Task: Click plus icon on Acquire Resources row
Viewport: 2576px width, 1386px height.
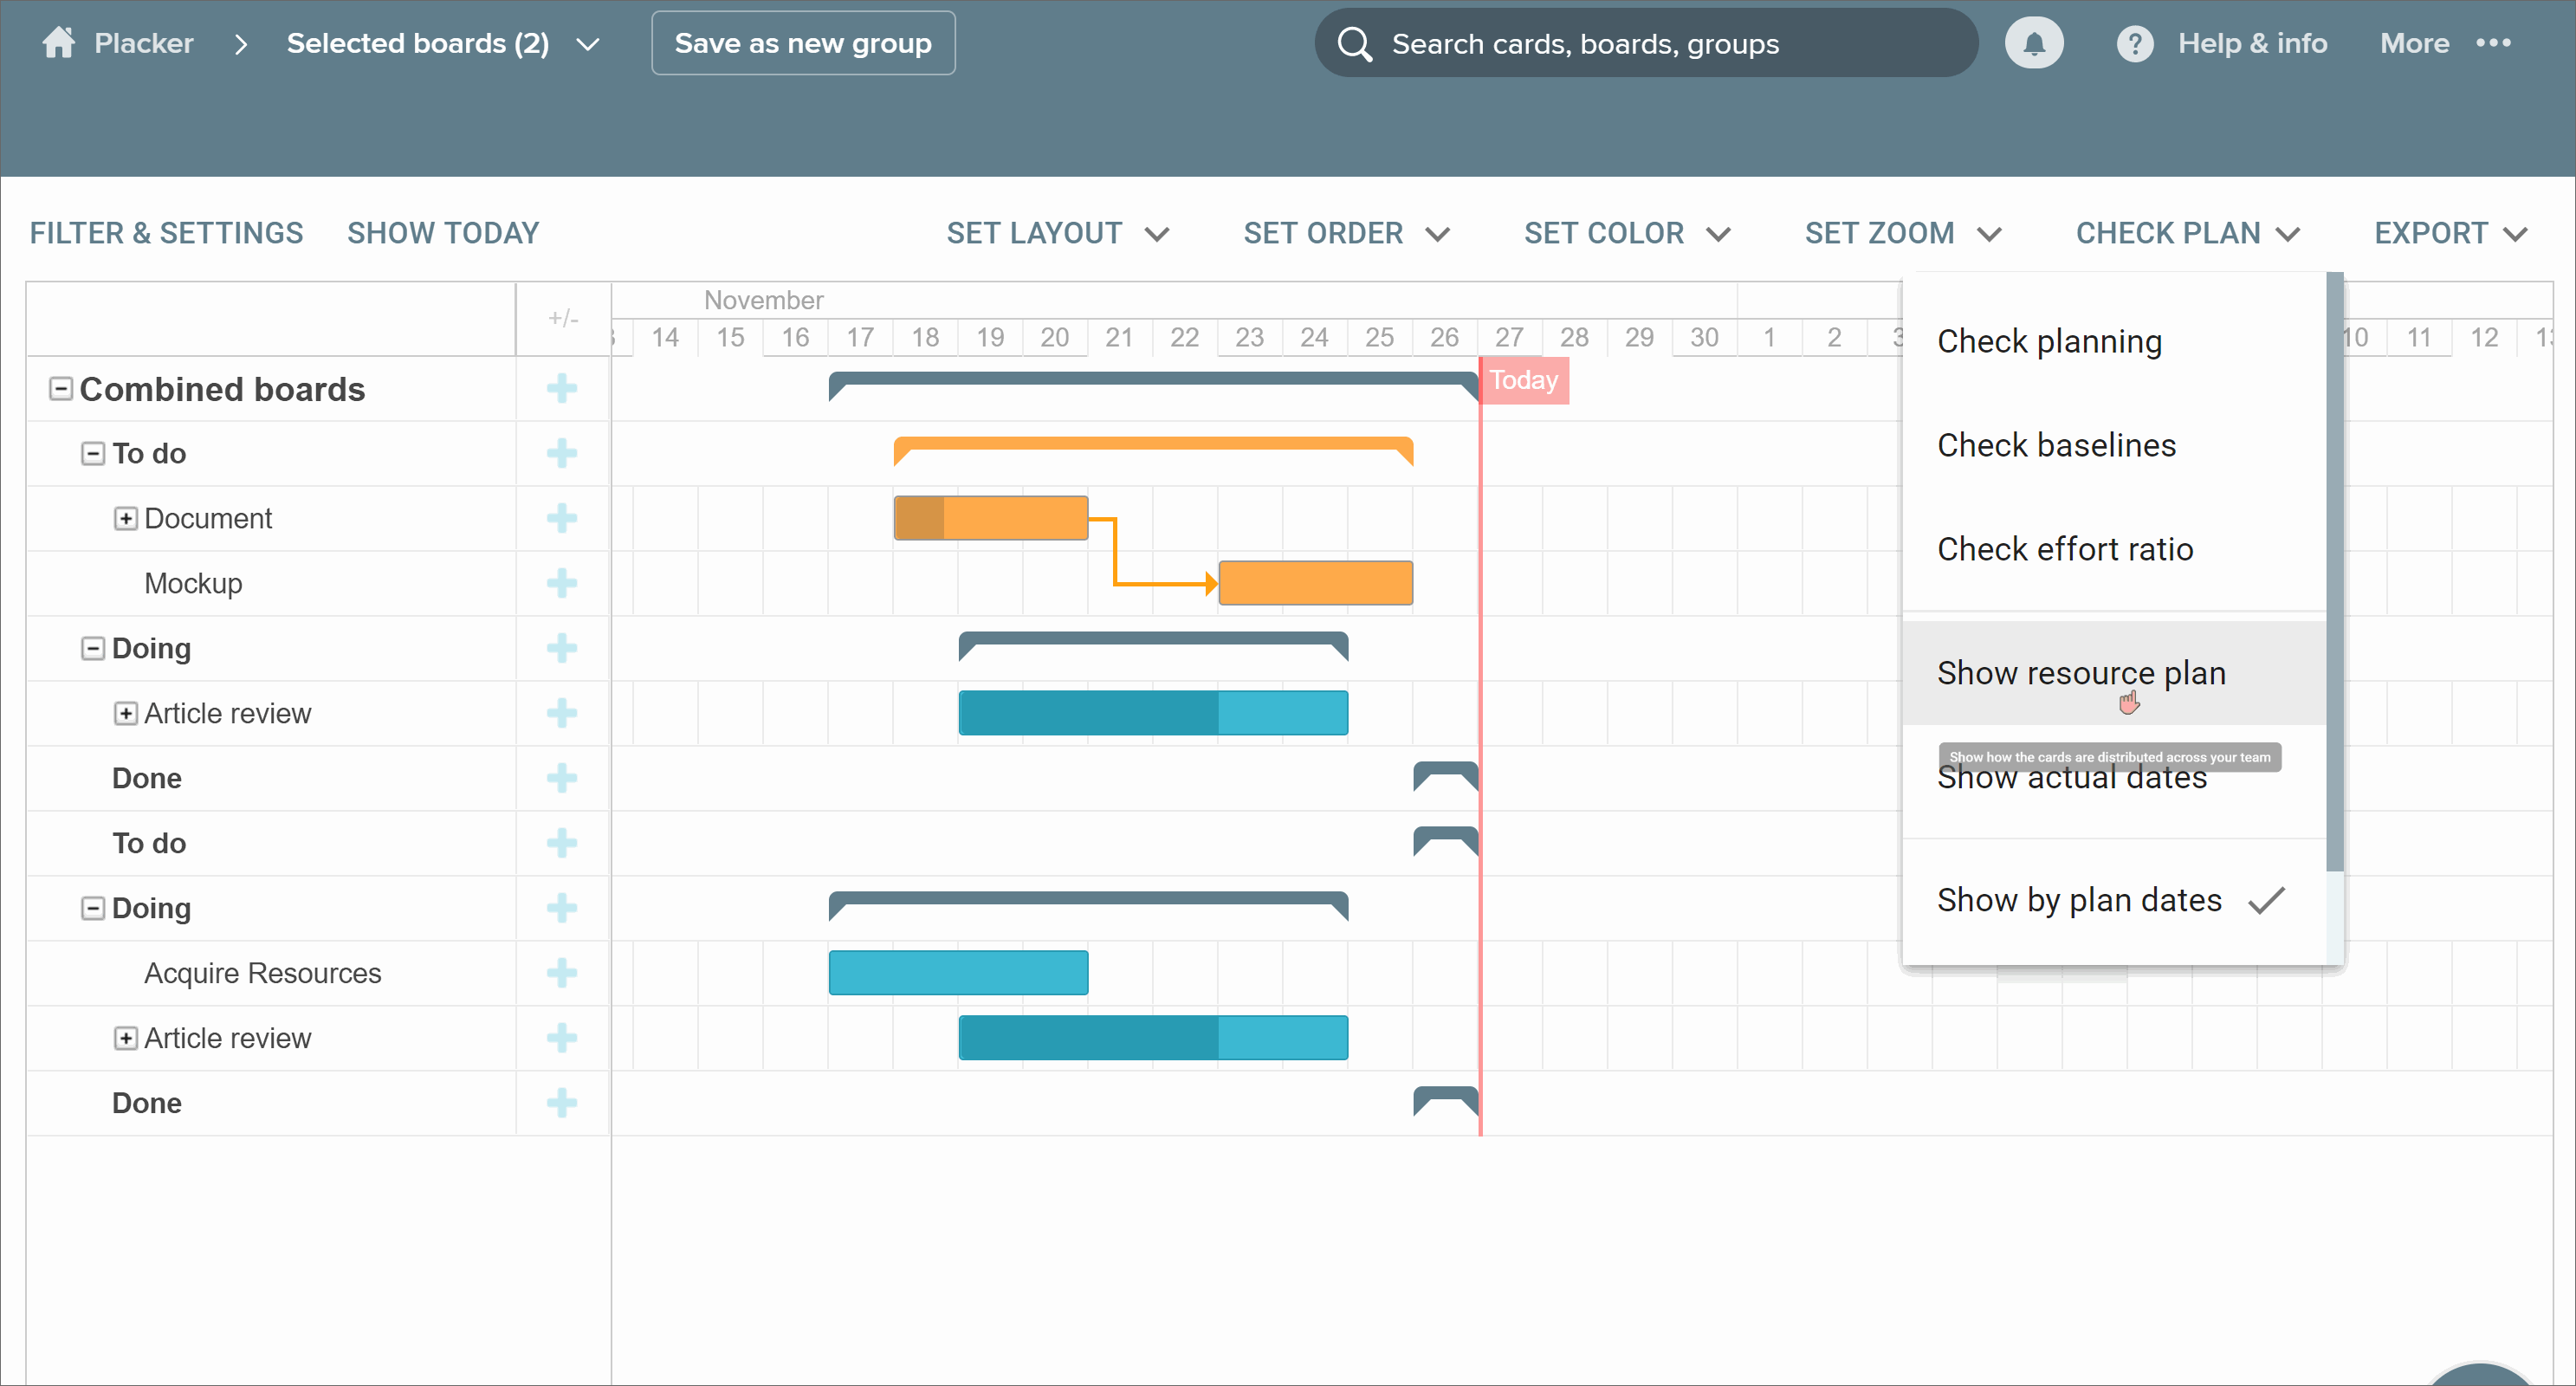Action: (x=562, y=973)
